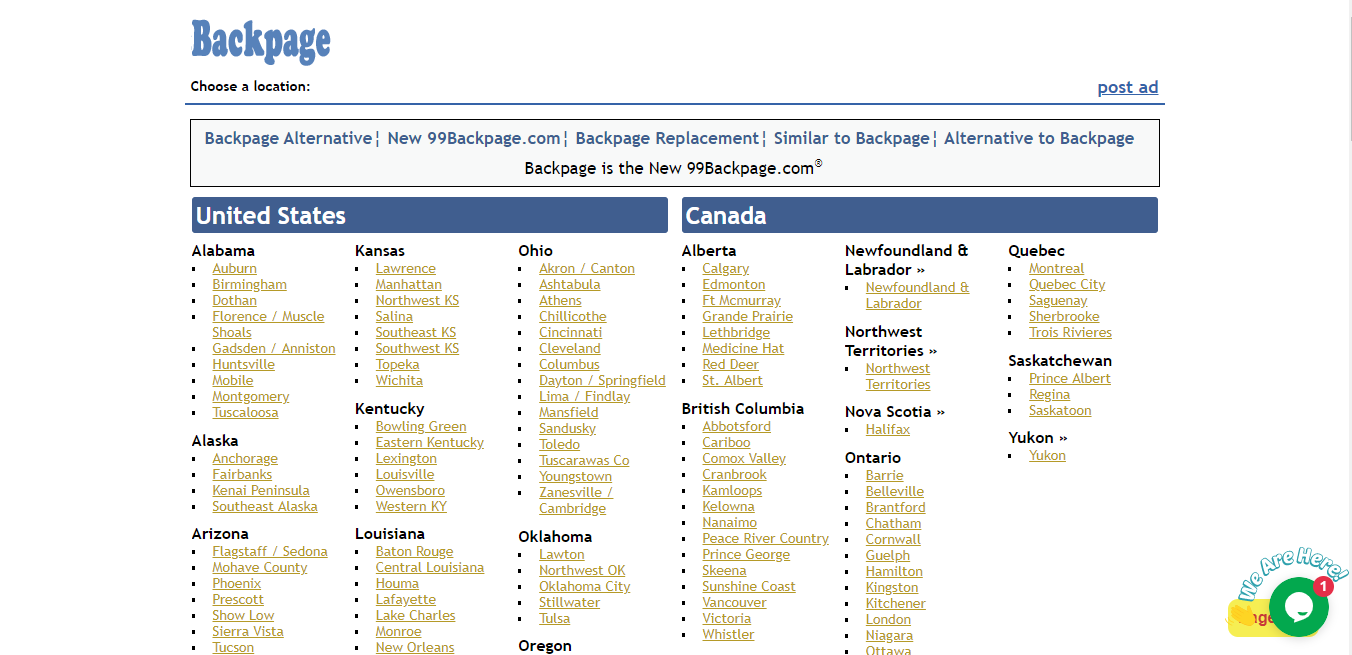
Task: Choose Barrie under Ontario
Action: point(884,476)
